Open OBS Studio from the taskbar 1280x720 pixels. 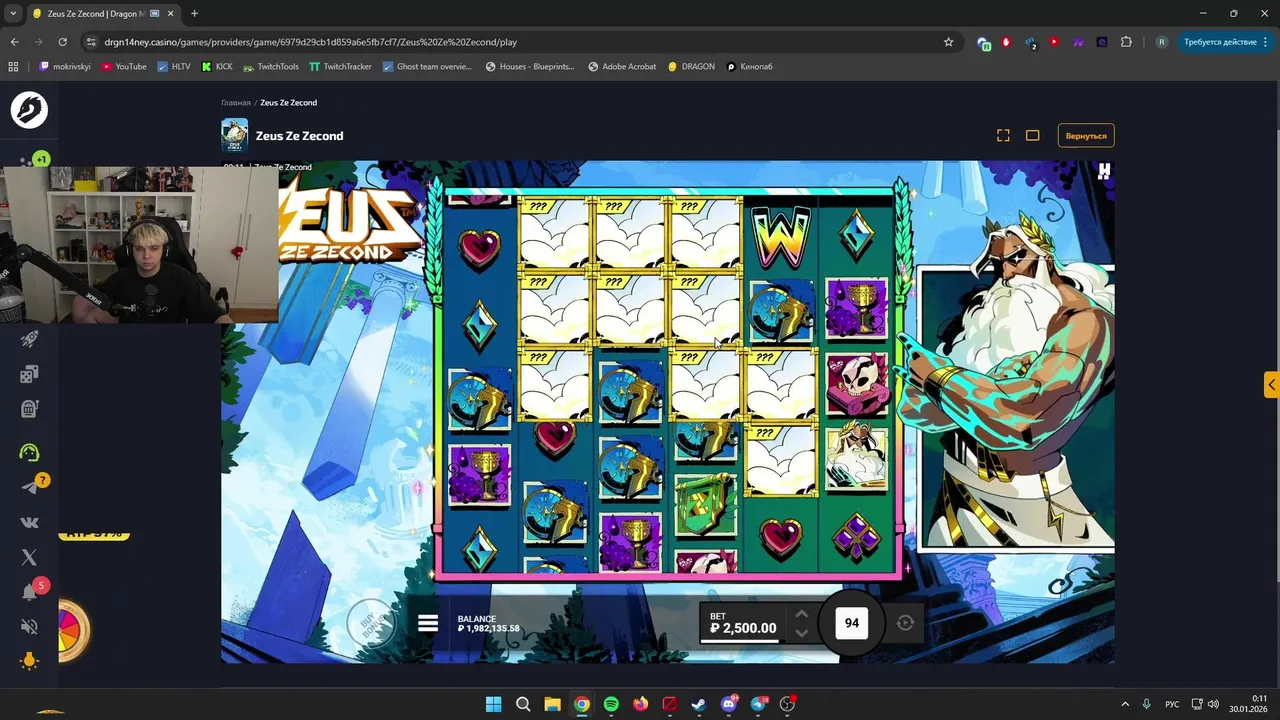pyautogui.click(x=788, y=704)
